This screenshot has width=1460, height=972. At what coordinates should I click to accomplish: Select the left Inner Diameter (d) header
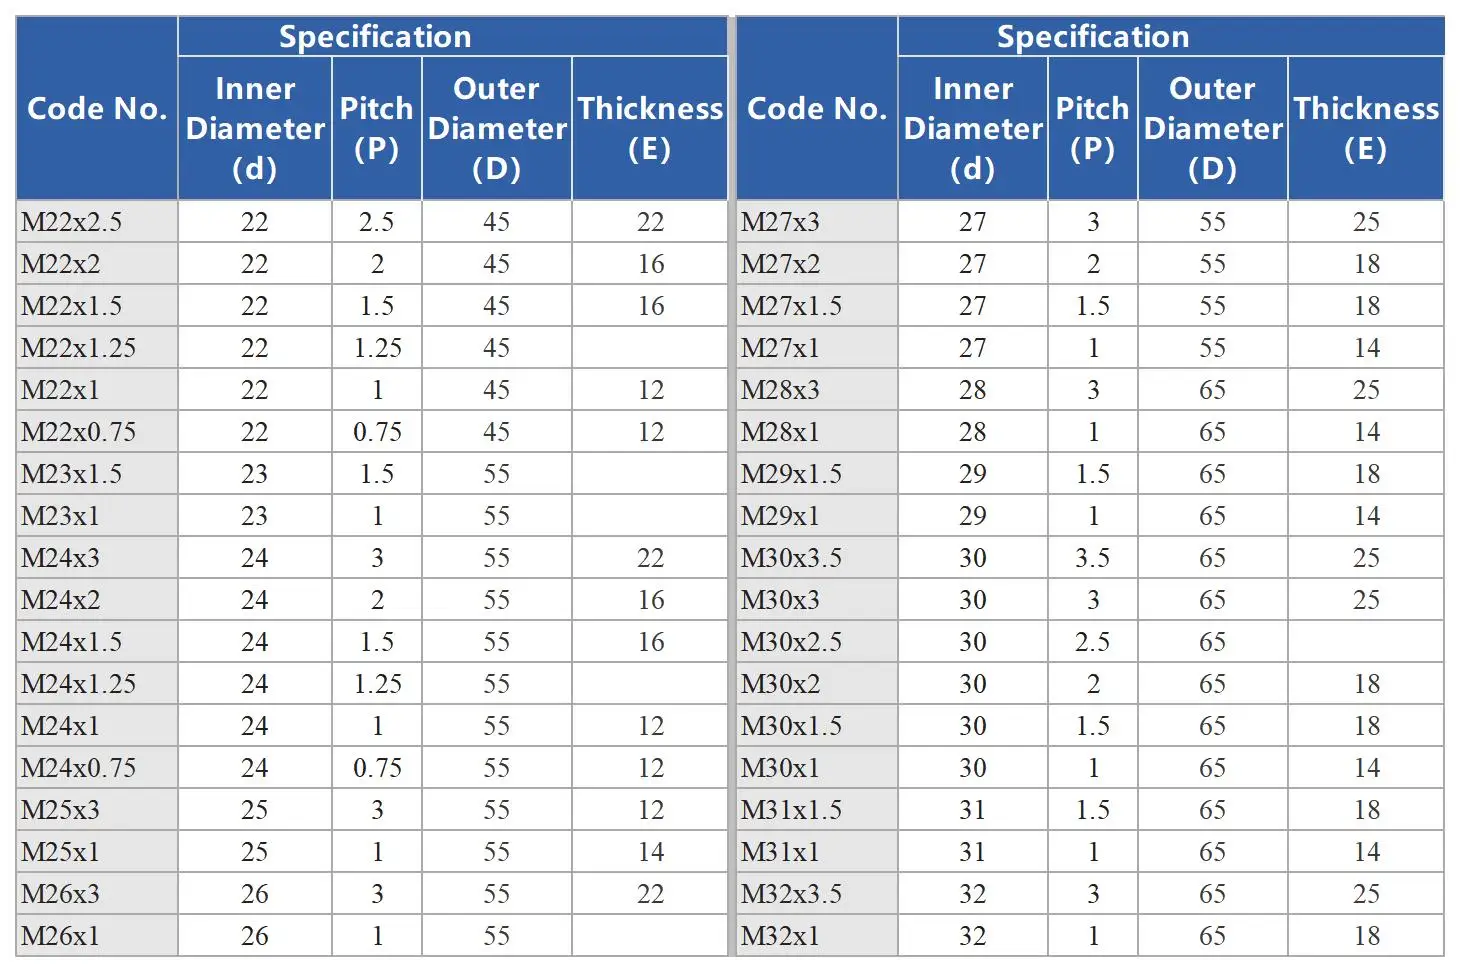pyautogui.click(x=255, y=128)
